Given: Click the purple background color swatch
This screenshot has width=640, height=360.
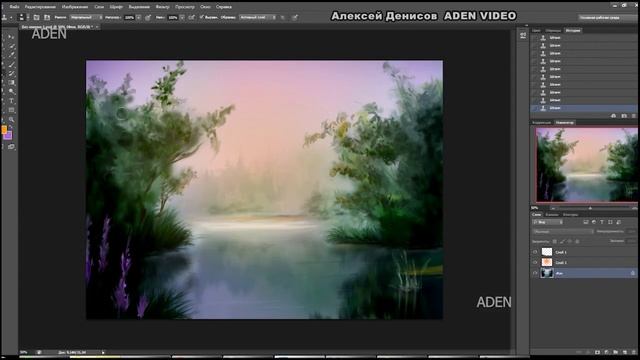Looking at the screenshot, I should [x=8, y=136].
